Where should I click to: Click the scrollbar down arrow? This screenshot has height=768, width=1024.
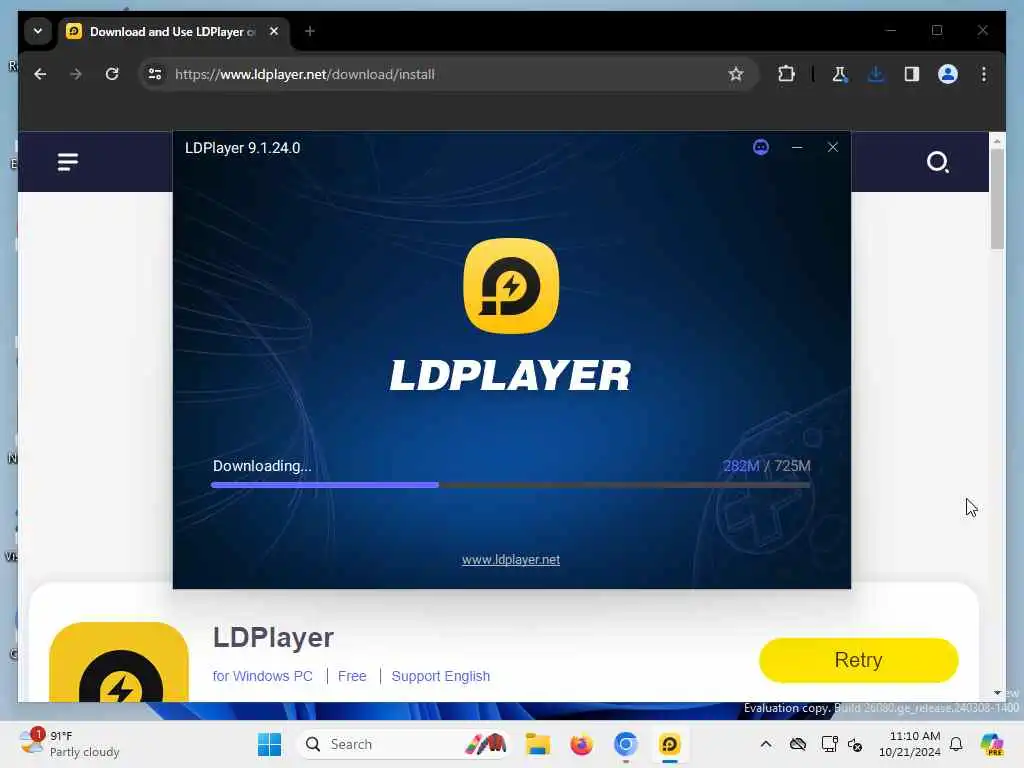997,692
